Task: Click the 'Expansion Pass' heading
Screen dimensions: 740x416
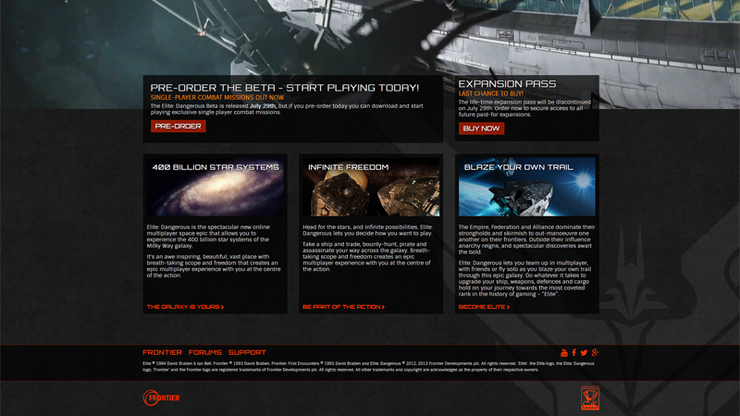Action: coord(507,84)
